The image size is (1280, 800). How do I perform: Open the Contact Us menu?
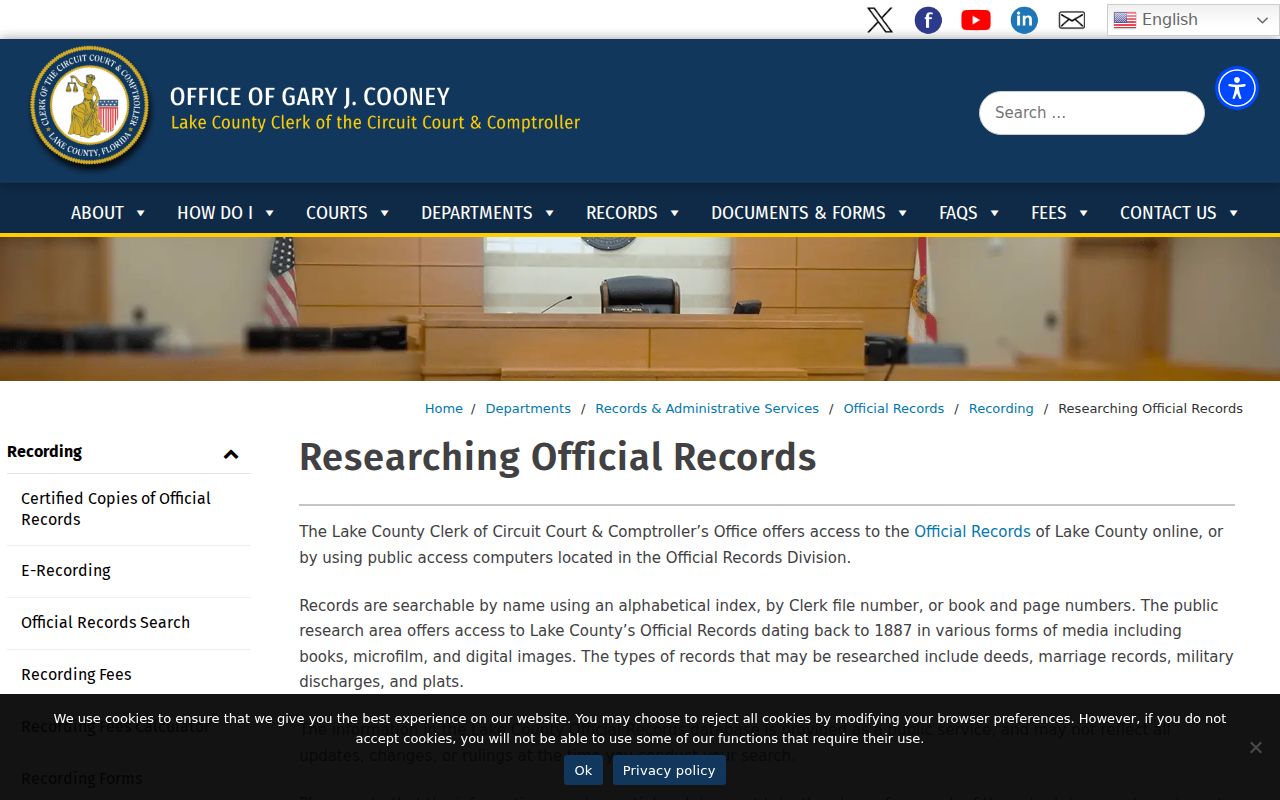pyautogui.click(x=1179, y=212)
